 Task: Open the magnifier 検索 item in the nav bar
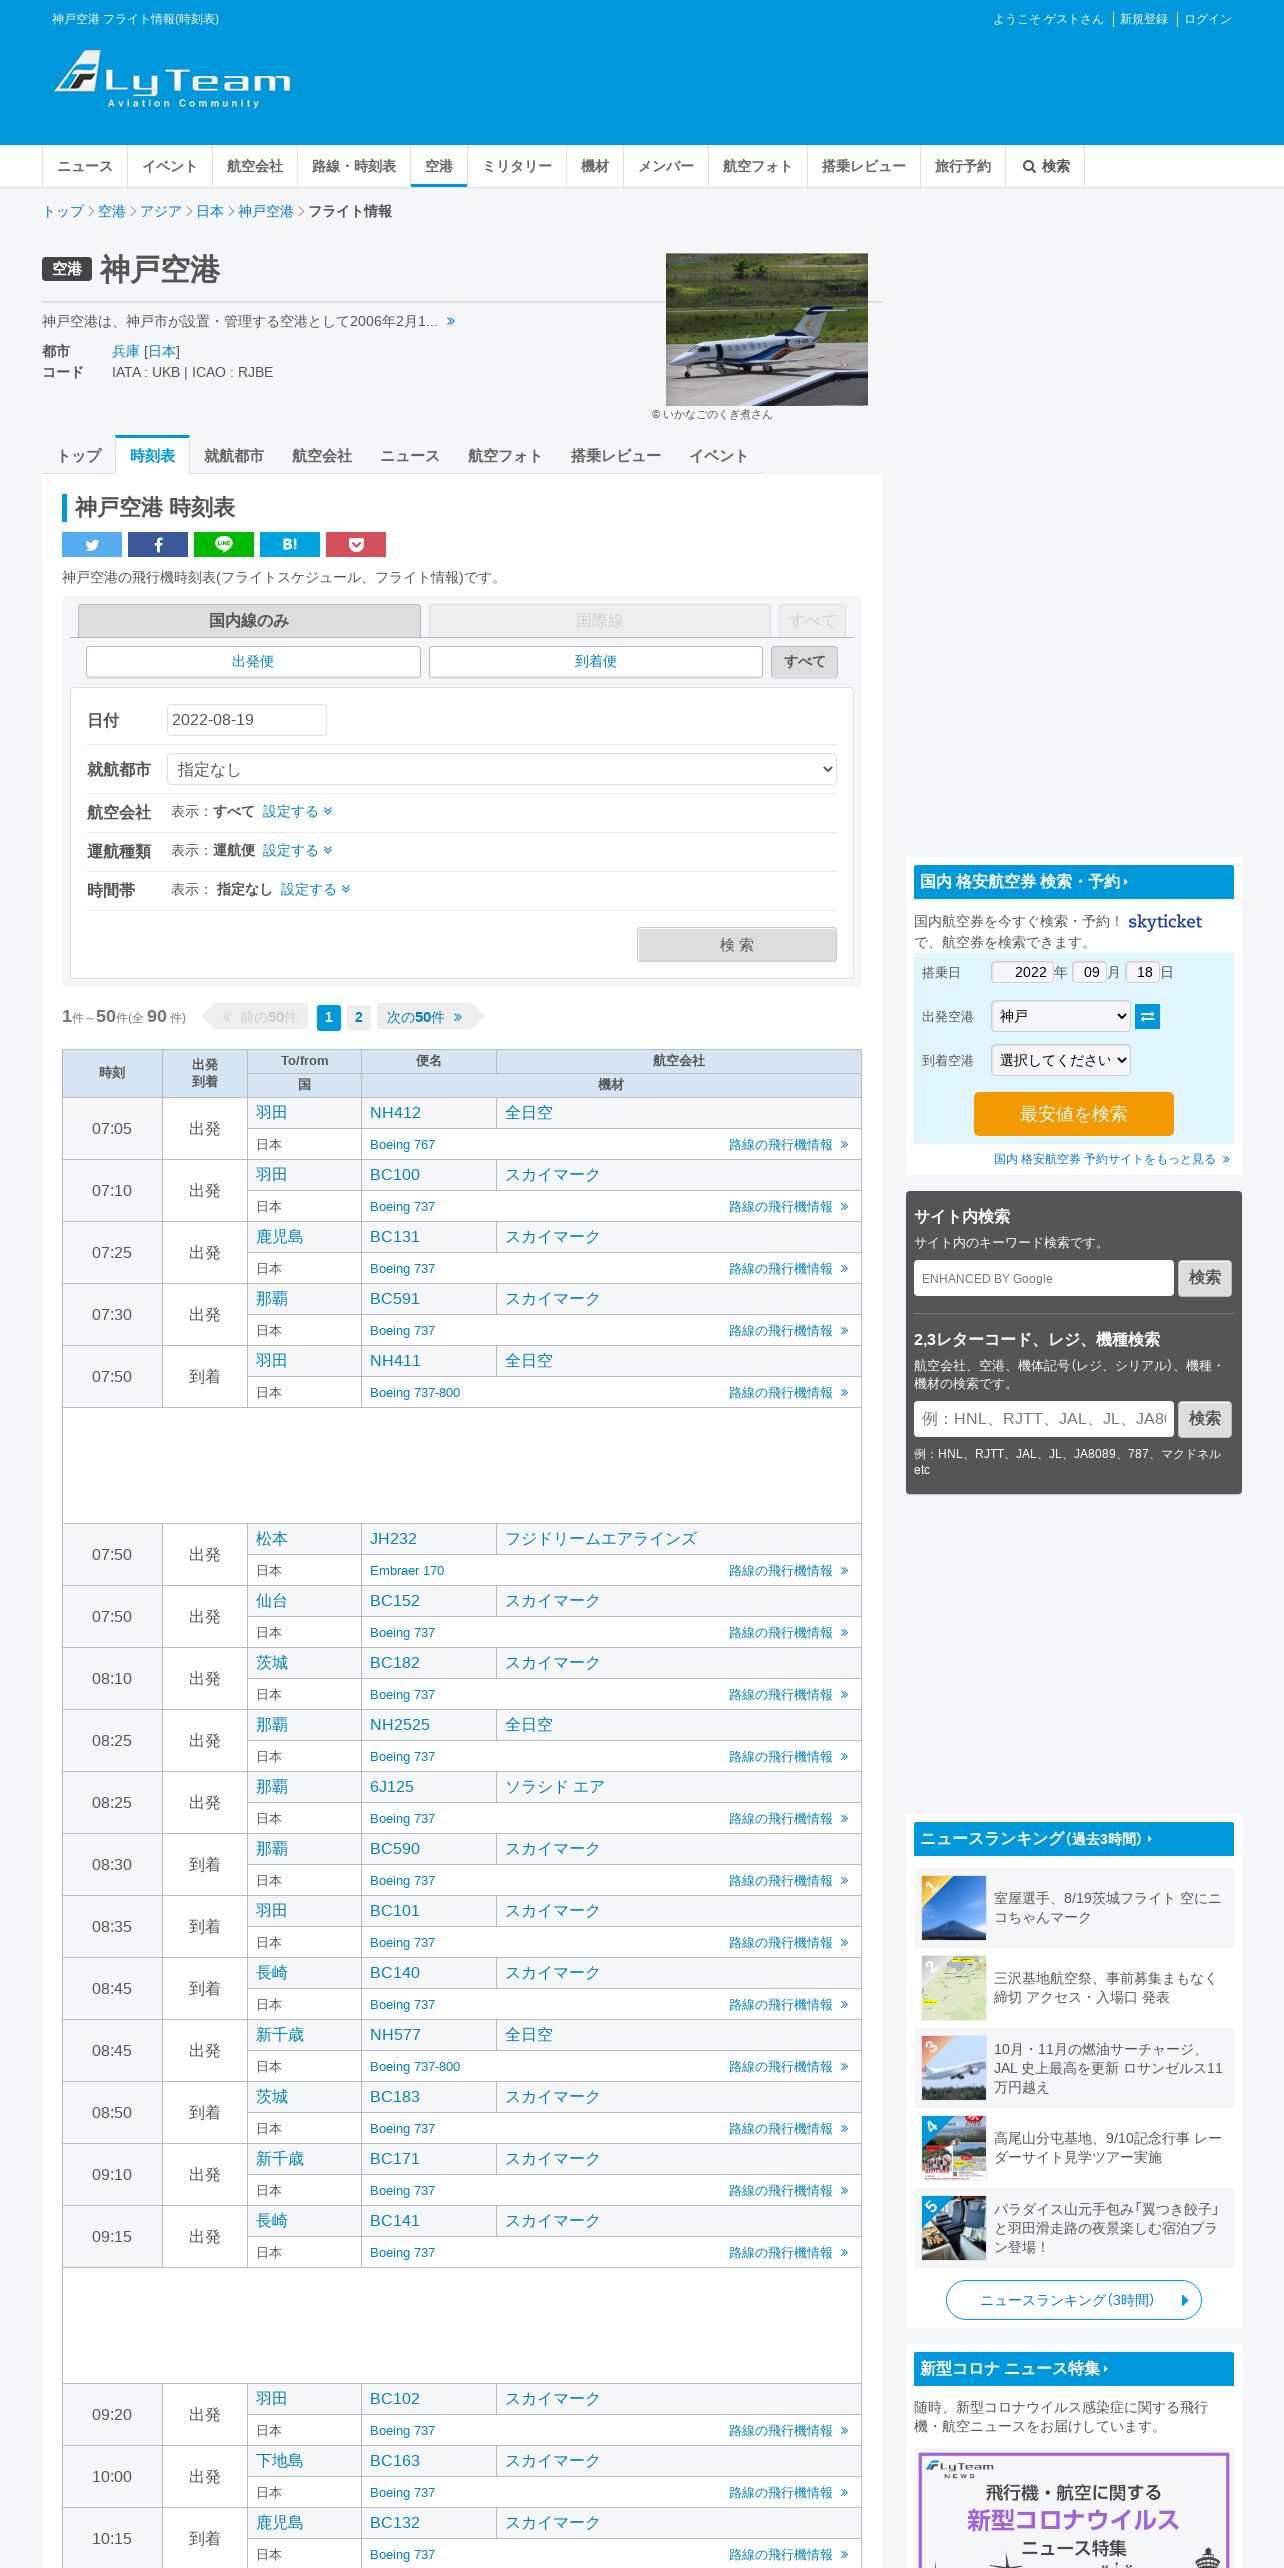click(x=1046, y=166)
